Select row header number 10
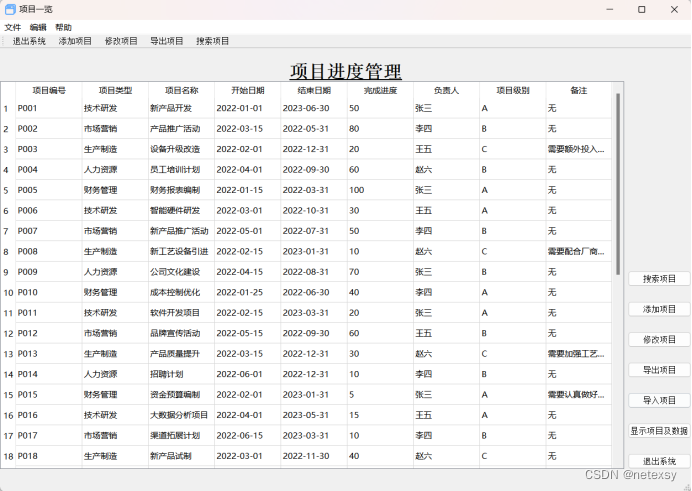Viewport: 692px width, 491px height. coord(8,292)
